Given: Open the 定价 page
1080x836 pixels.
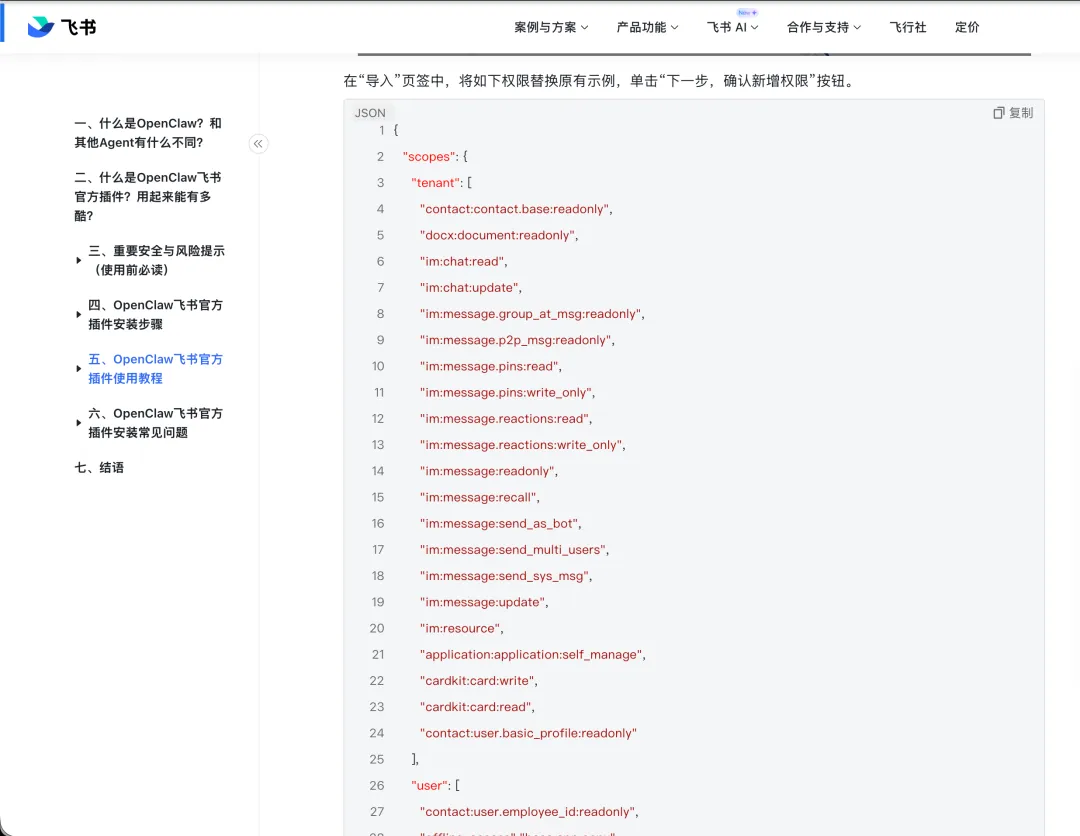Looking at the screenshot, I should coord(966,28).
